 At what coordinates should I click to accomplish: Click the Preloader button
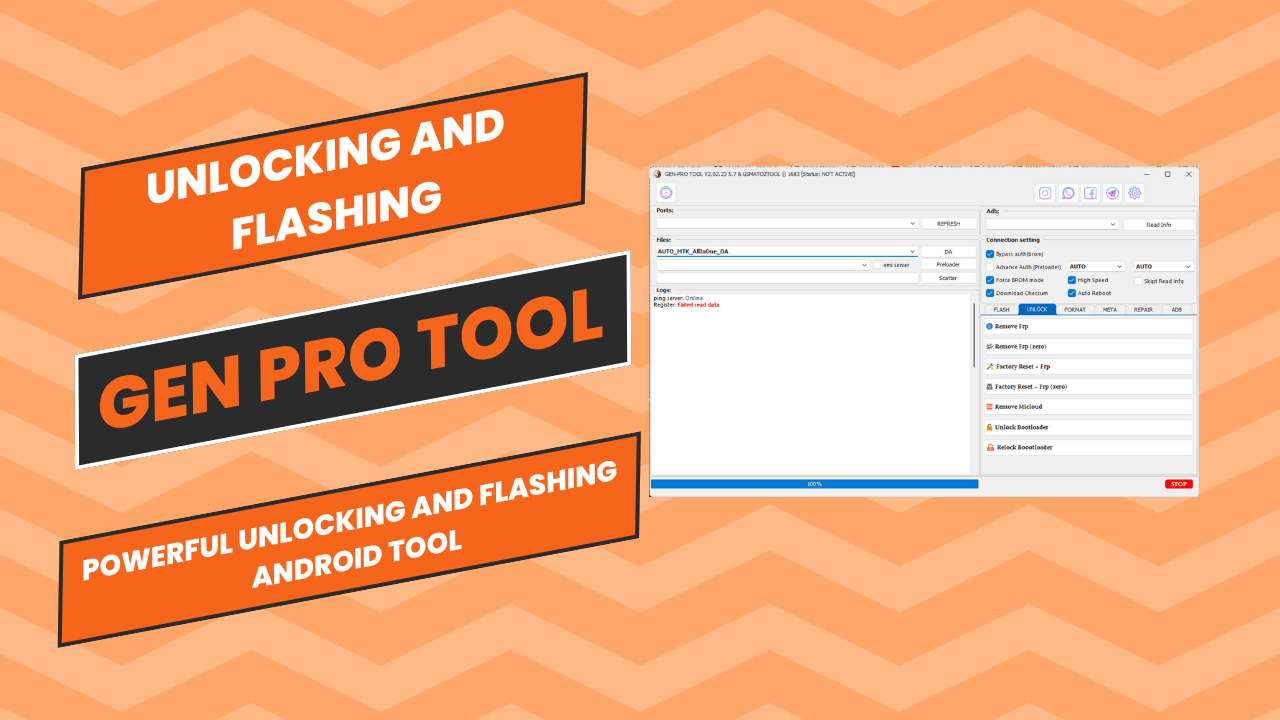[948, 265]
